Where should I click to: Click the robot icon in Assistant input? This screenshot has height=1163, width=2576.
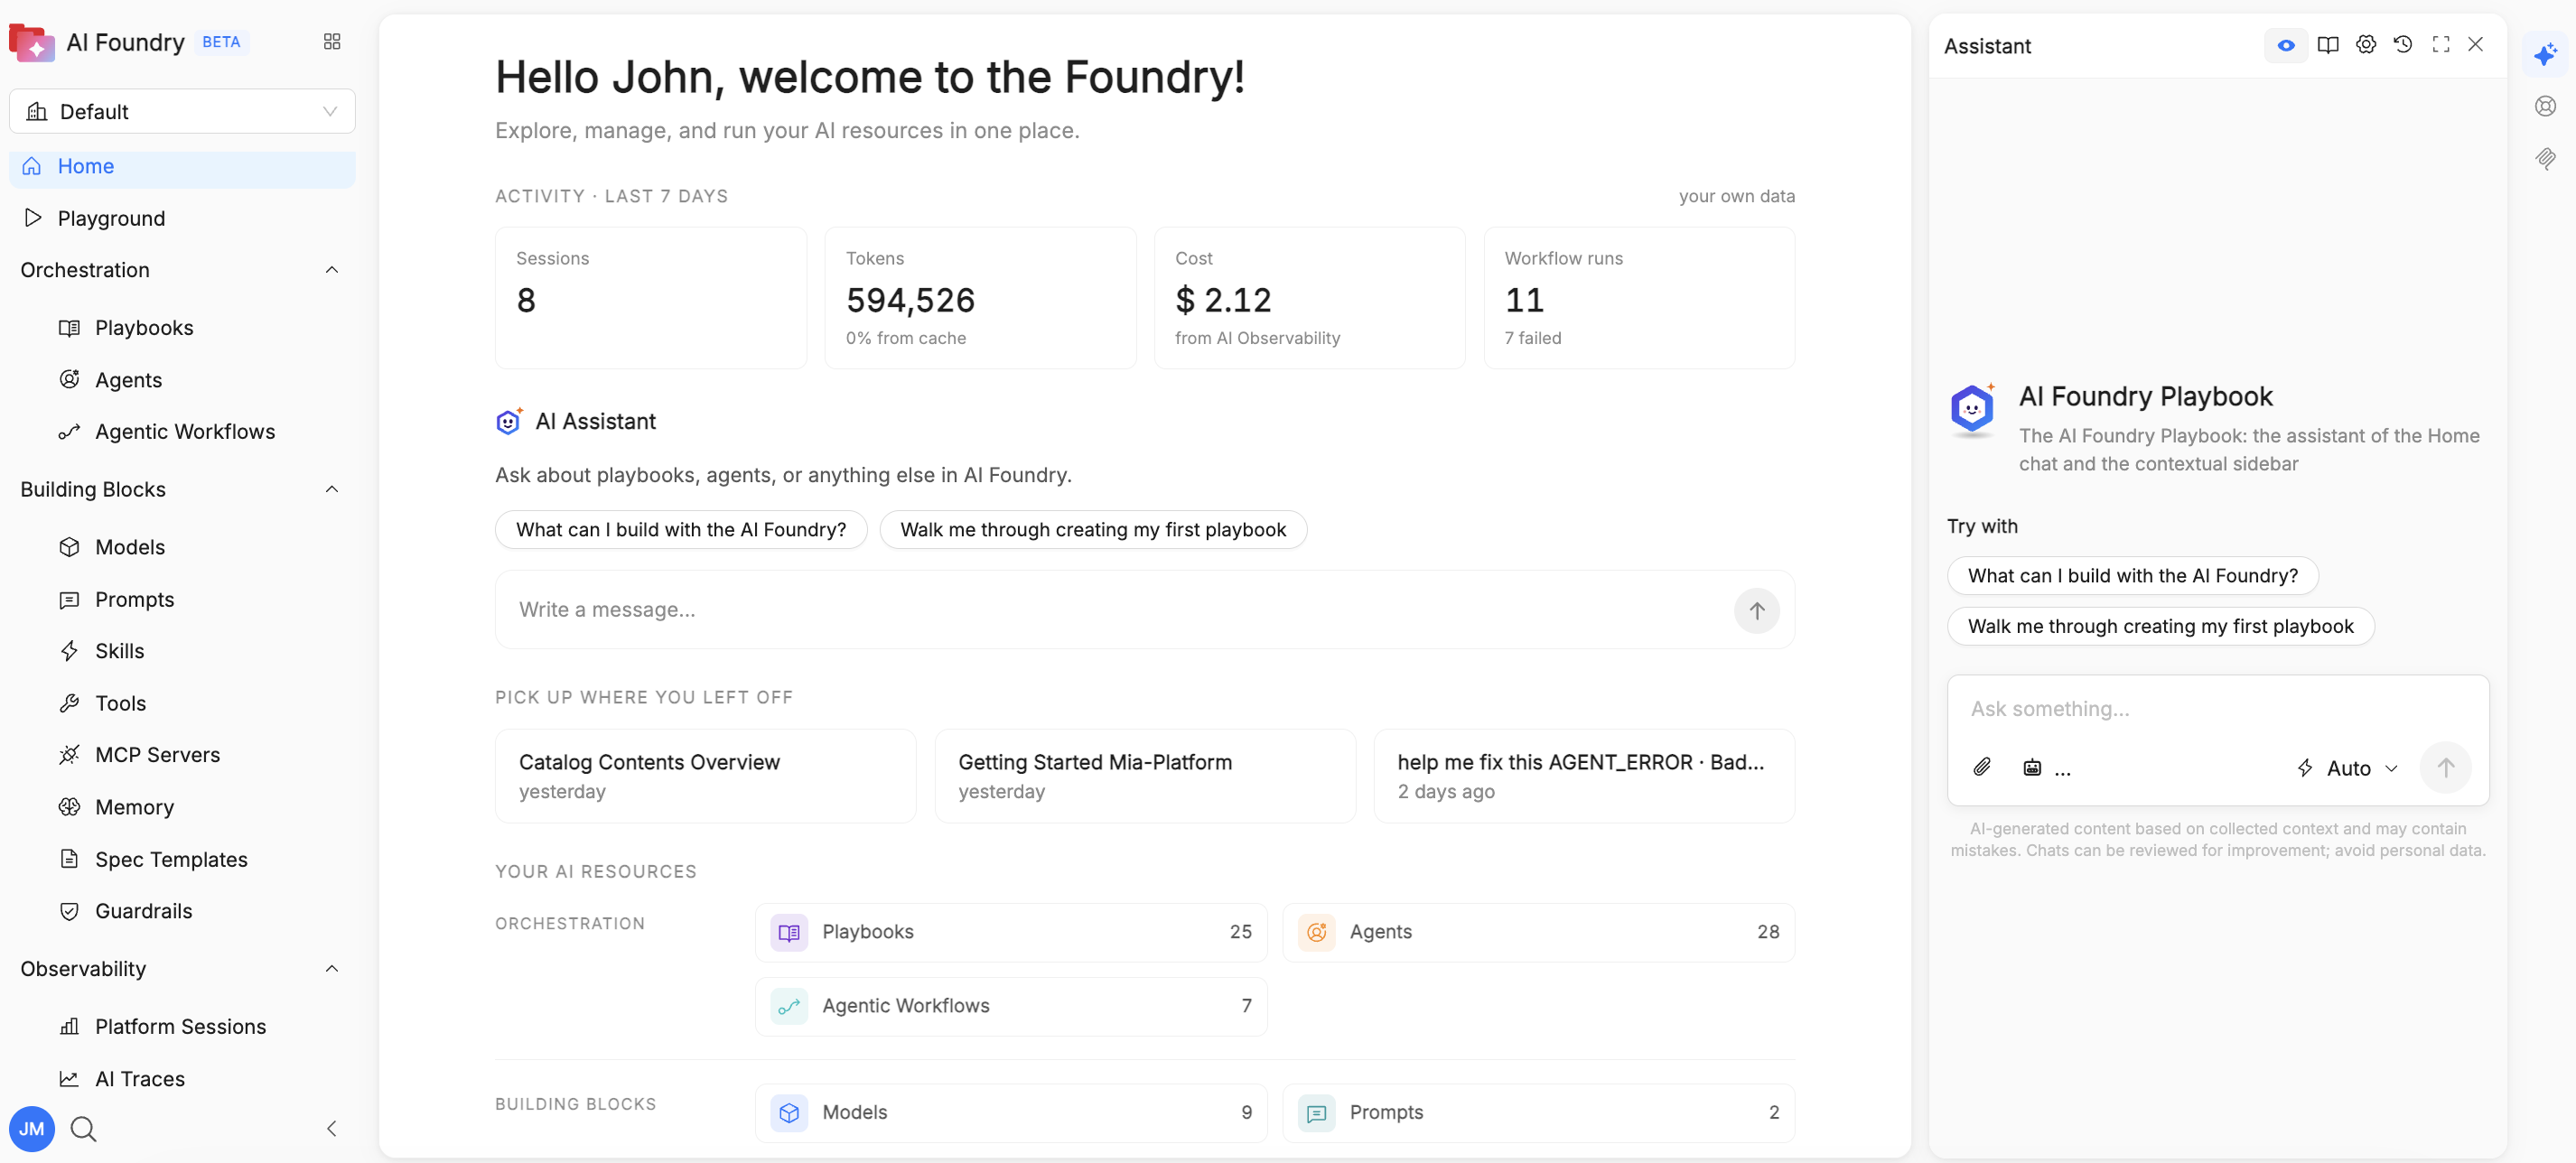tap(2032, 767)
